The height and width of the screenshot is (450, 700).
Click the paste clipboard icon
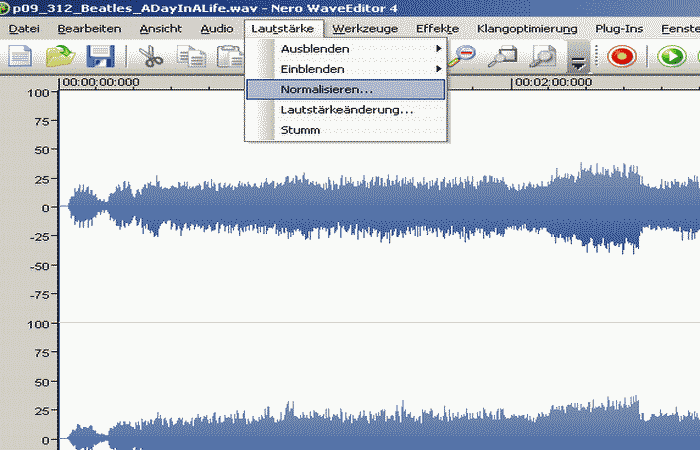[x=228, y=57]
